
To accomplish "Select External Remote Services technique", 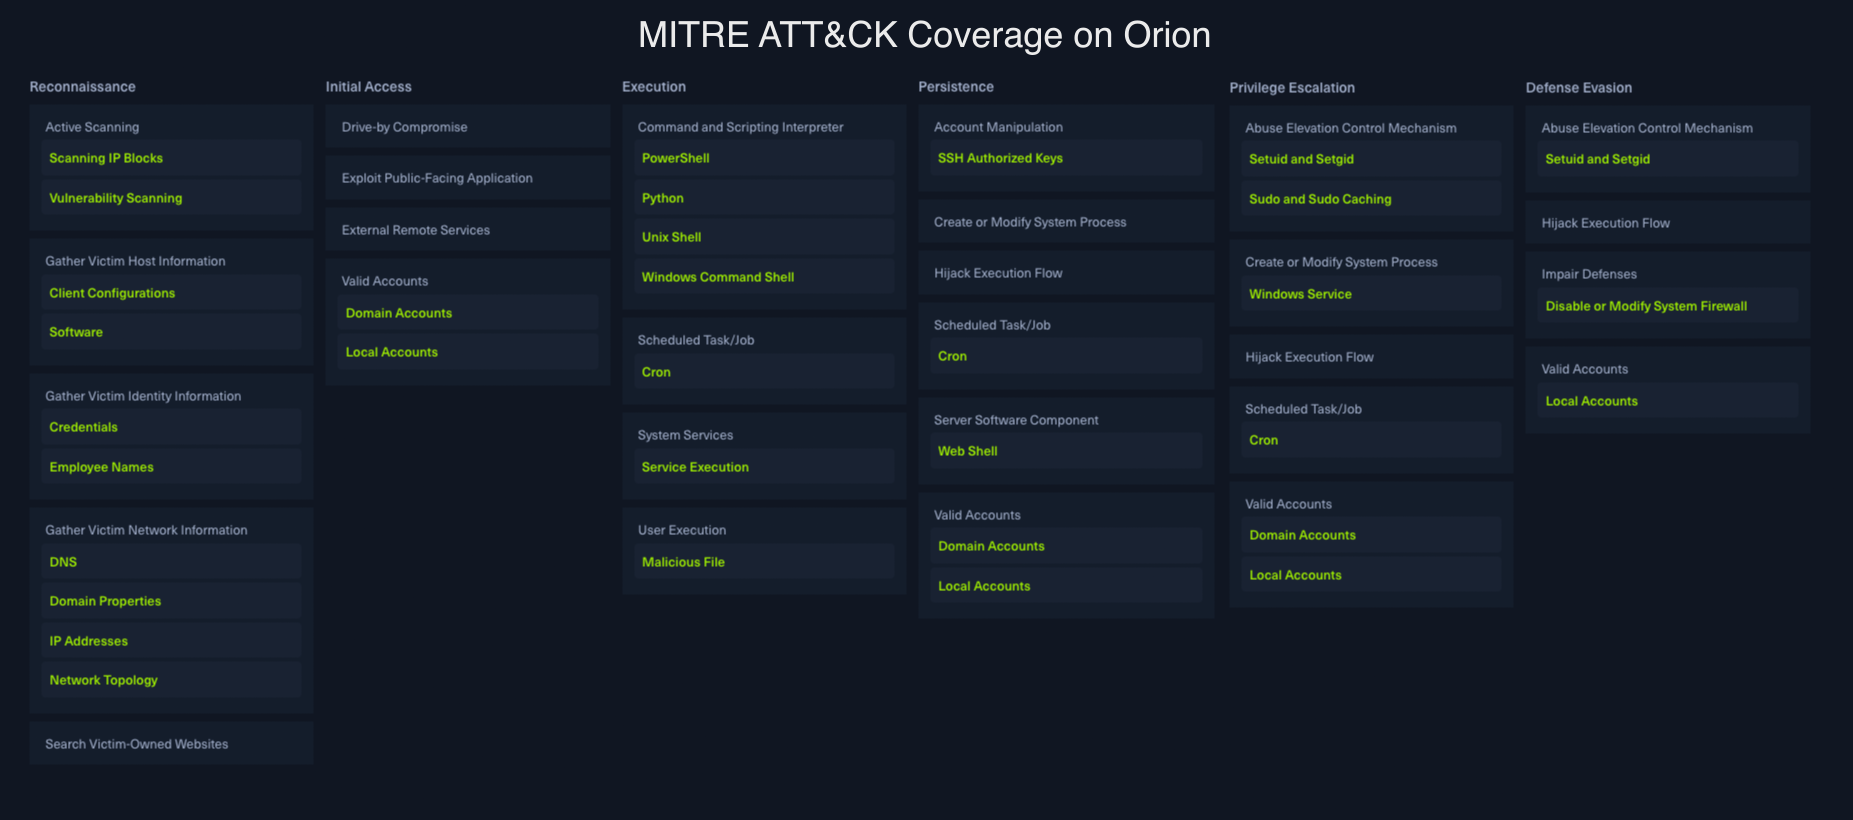I will 416,230.
